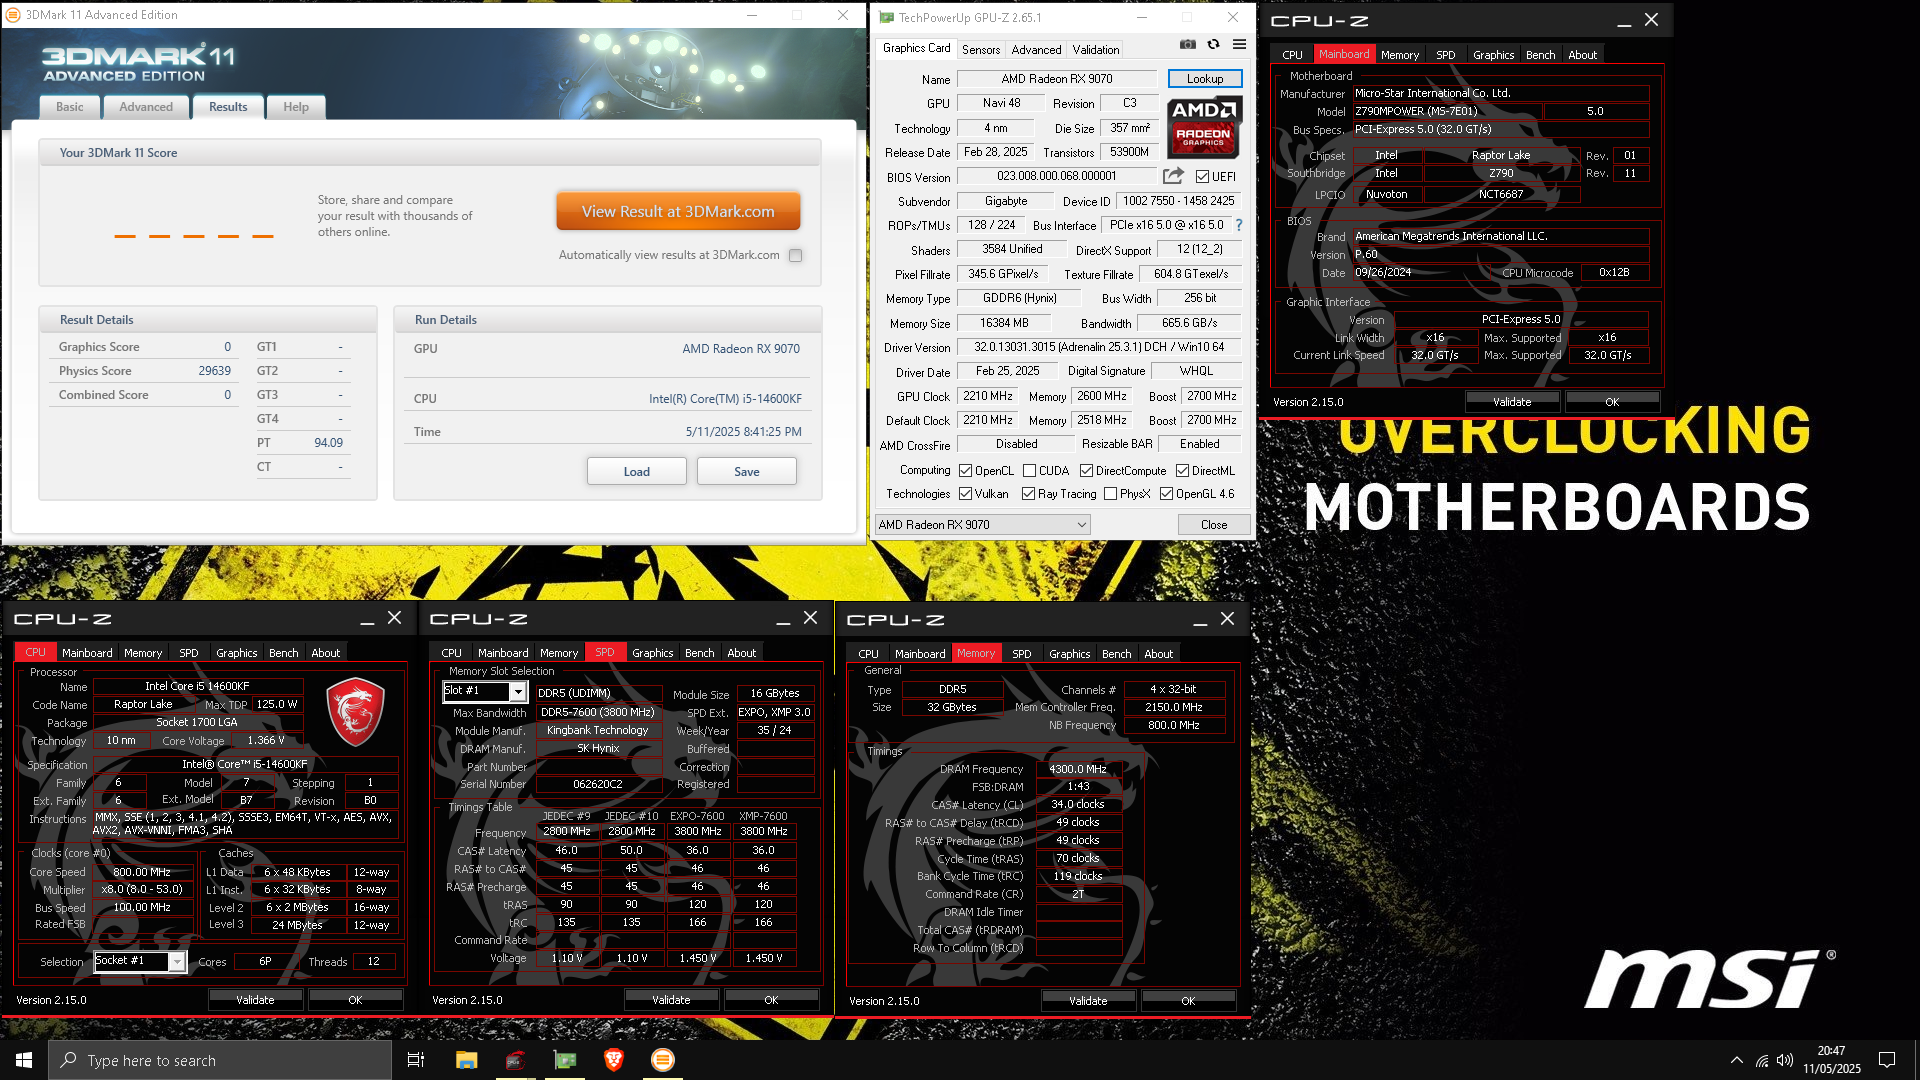Viewport: 1920px width, 1080px height.
Task: Open Task View on the taskbar
Action: click(x=416, y=1060)
